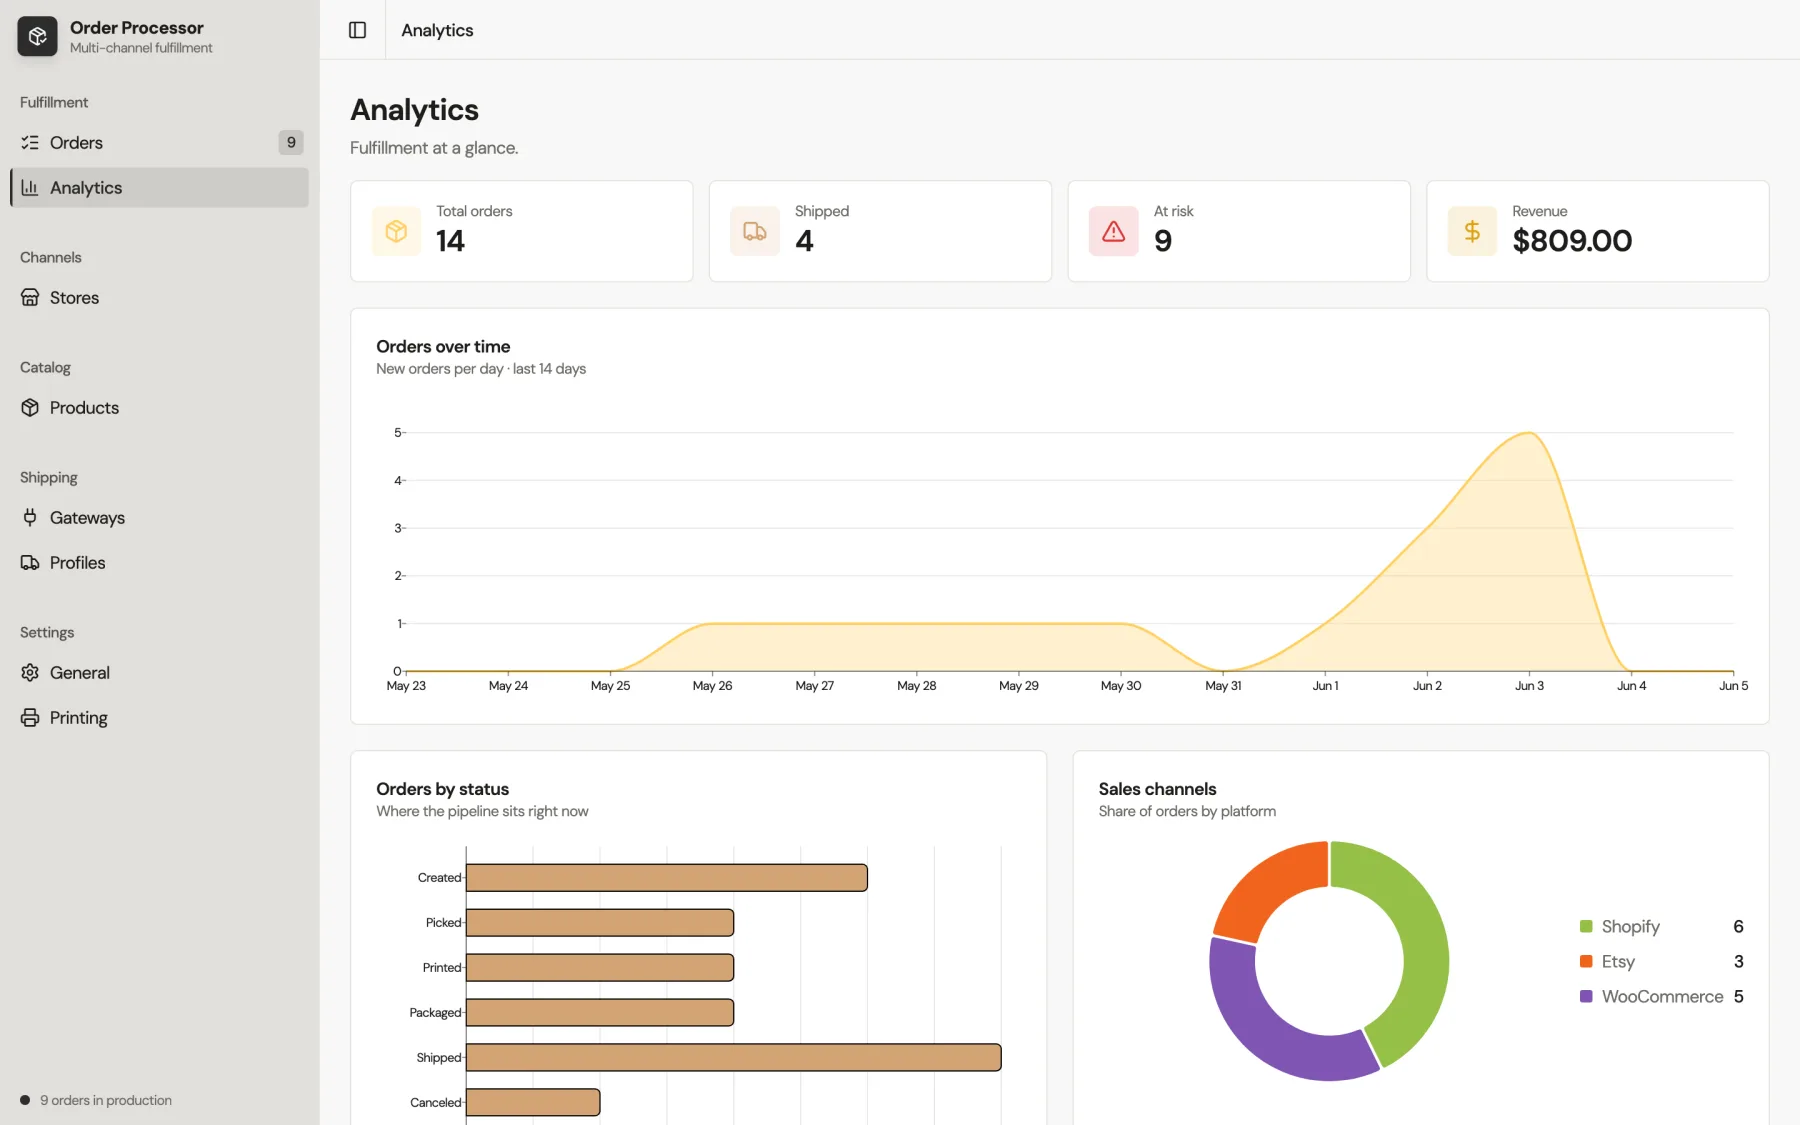Viewport: 1800px width, 1125px height.
Task: Click the At risk warning triangle icon
Action: (1114, 231)
